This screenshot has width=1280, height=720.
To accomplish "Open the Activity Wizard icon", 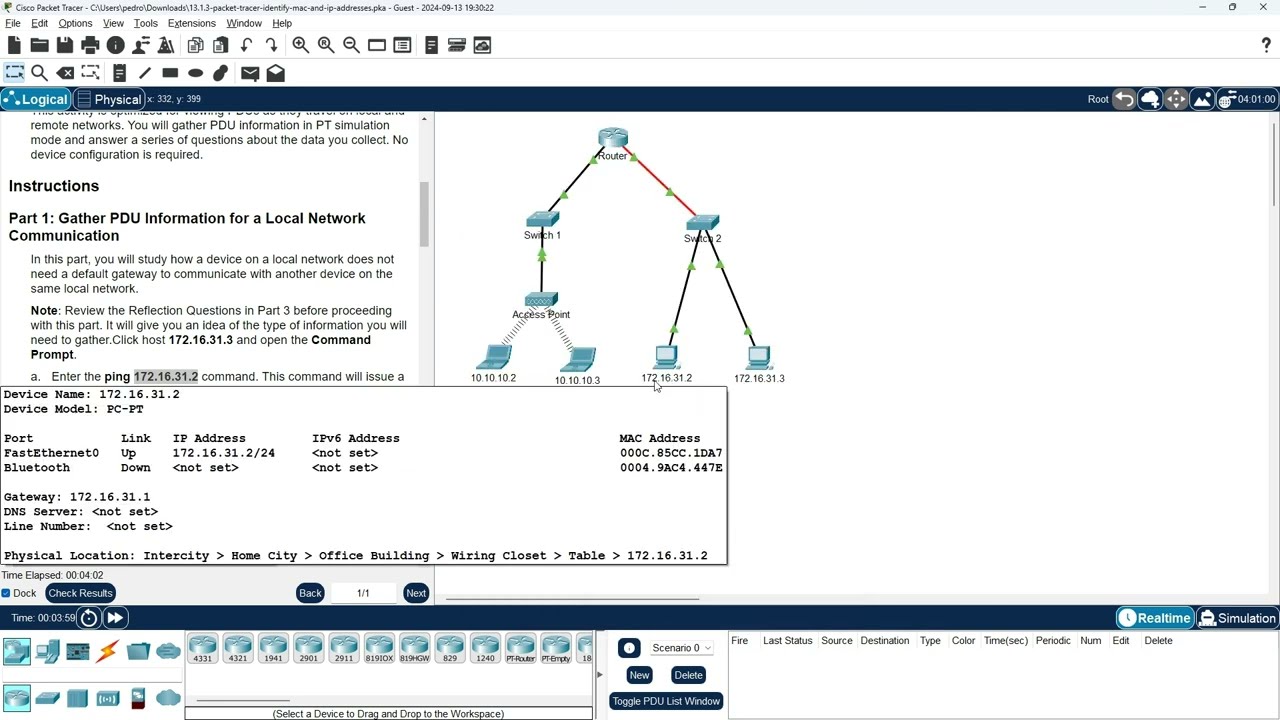I will click(x=166, y=45).
